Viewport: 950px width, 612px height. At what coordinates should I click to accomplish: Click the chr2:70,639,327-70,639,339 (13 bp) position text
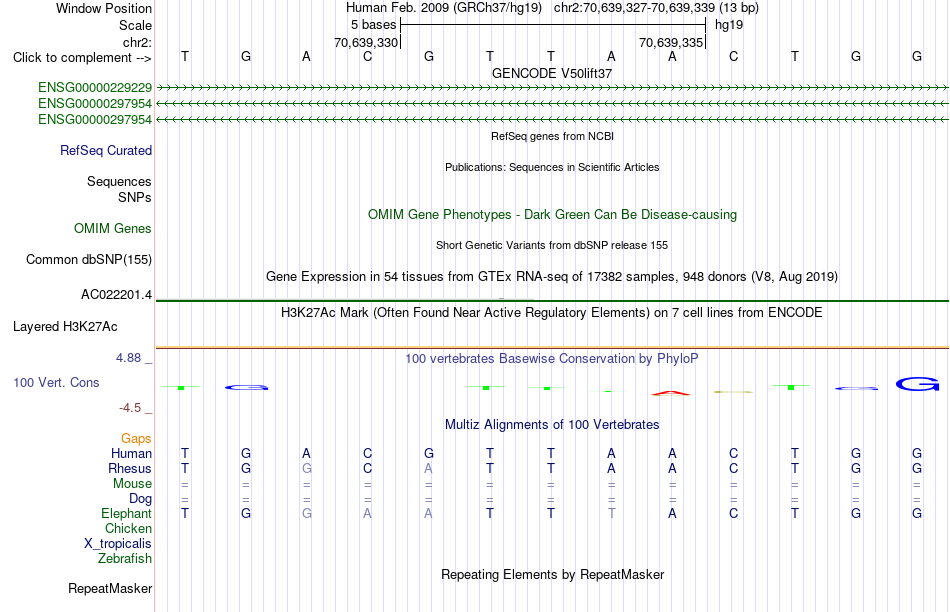pos(656,8)
